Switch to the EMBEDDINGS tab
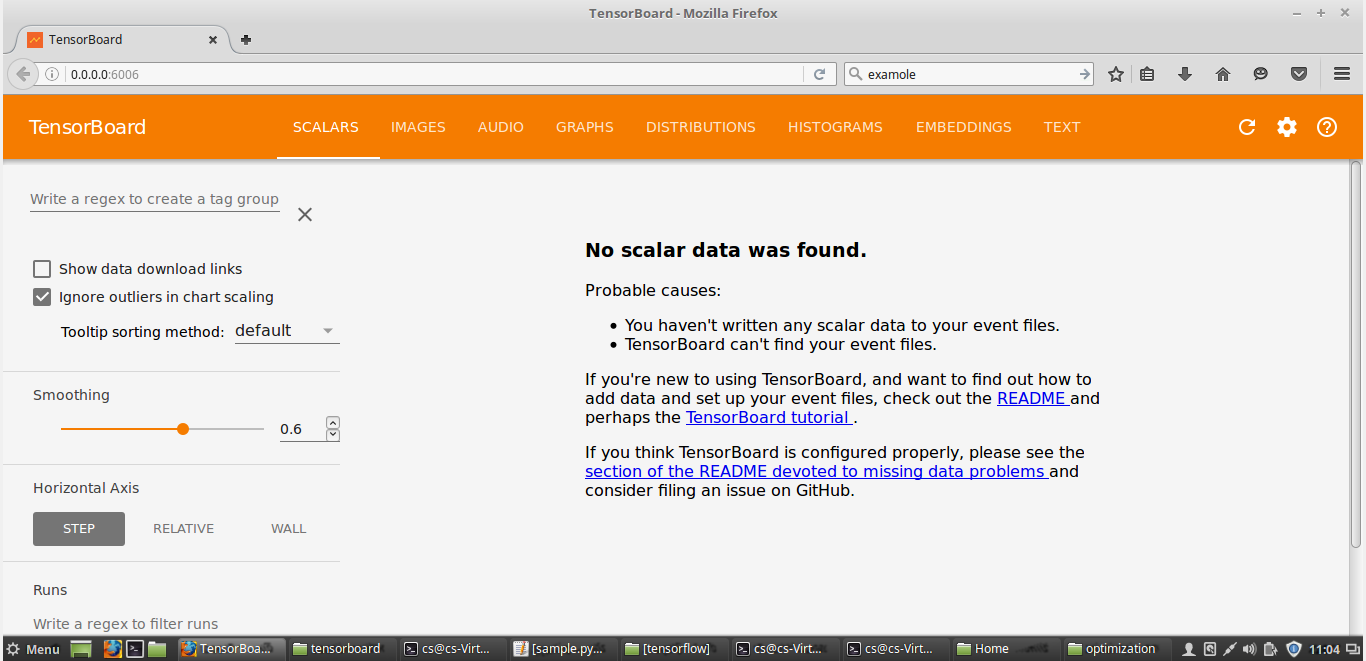The width and height of the screenshot is (1366, 661). 964,127
